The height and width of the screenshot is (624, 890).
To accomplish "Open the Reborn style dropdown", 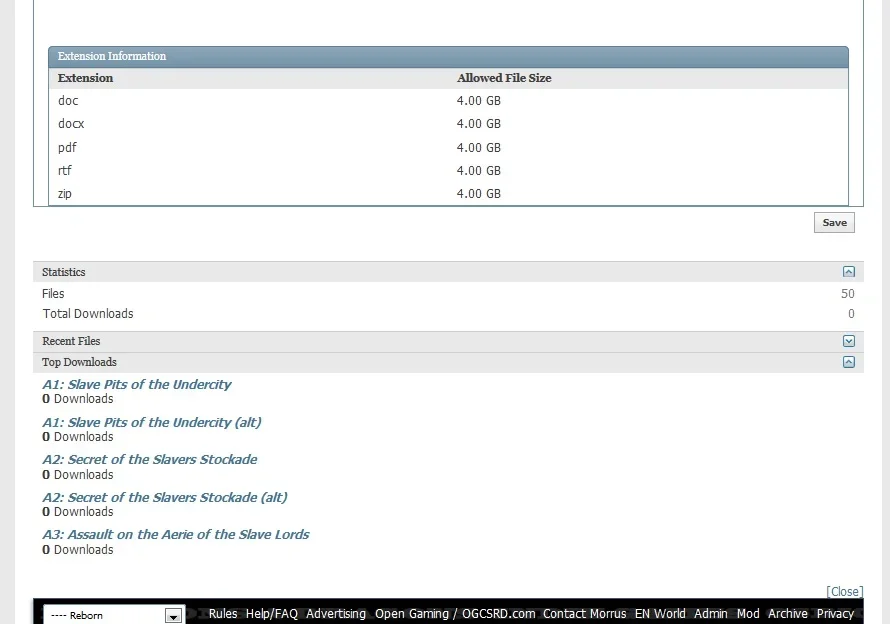I will click(x=113, y=615).
